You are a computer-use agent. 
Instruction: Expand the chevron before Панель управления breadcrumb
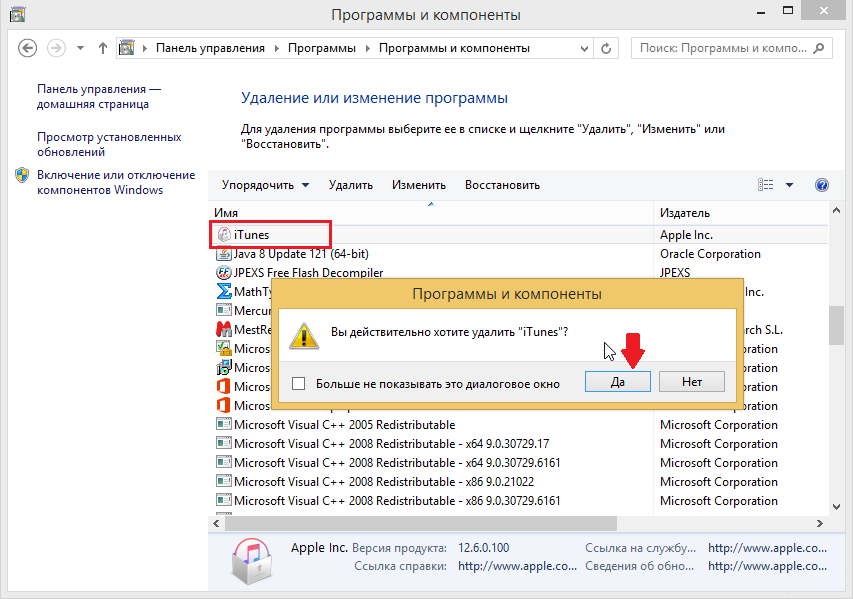[145, 48]
